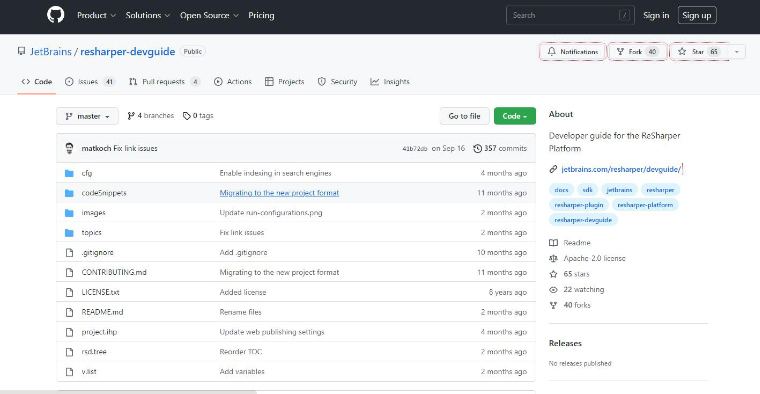The width and height of the screenshot is (760, 394).
Task: Click the star icon beside 65 stars
Action: click(553, 274)
